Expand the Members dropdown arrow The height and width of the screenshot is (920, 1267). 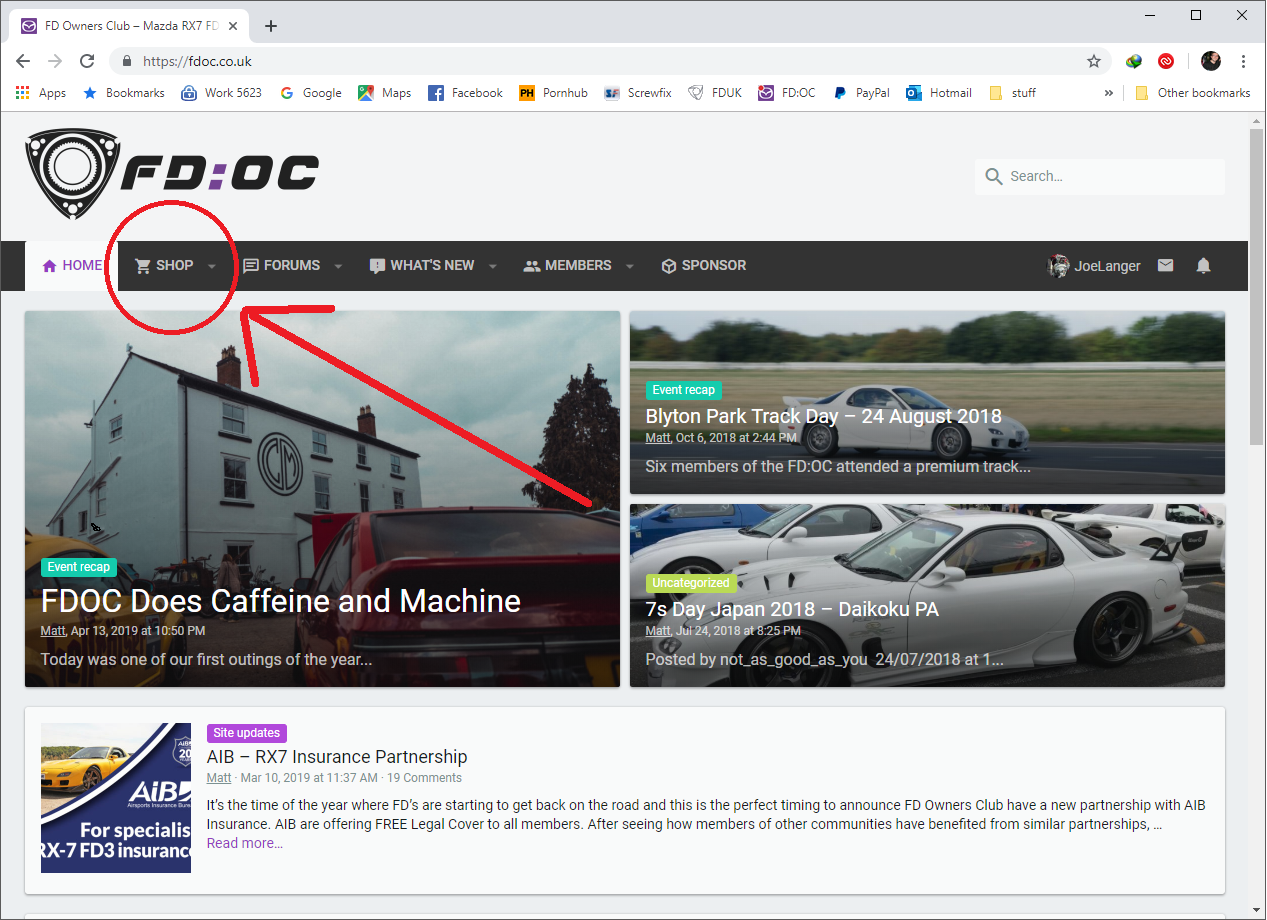point(629,266)
